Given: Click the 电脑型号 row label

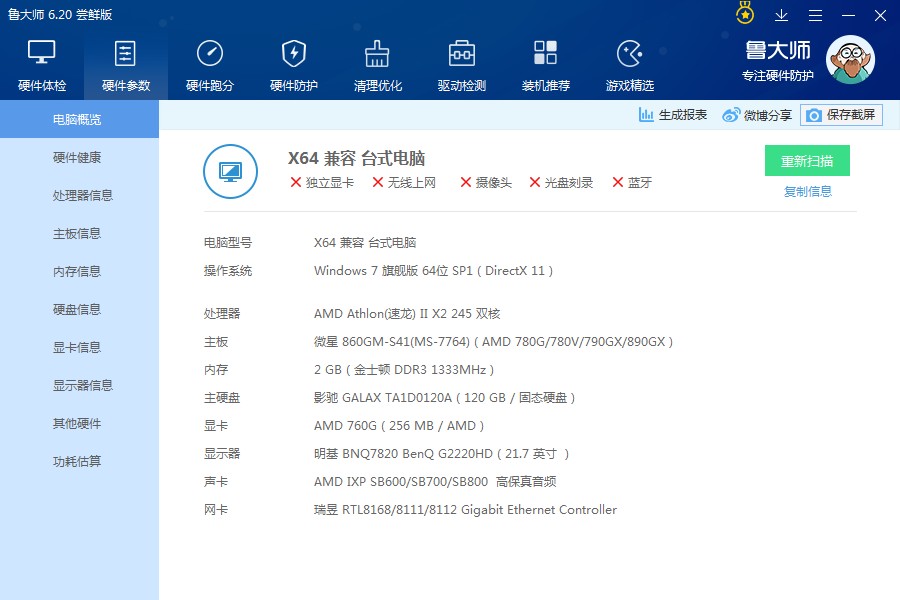Looking at the screenshot, I should click(x=228, y=242).
